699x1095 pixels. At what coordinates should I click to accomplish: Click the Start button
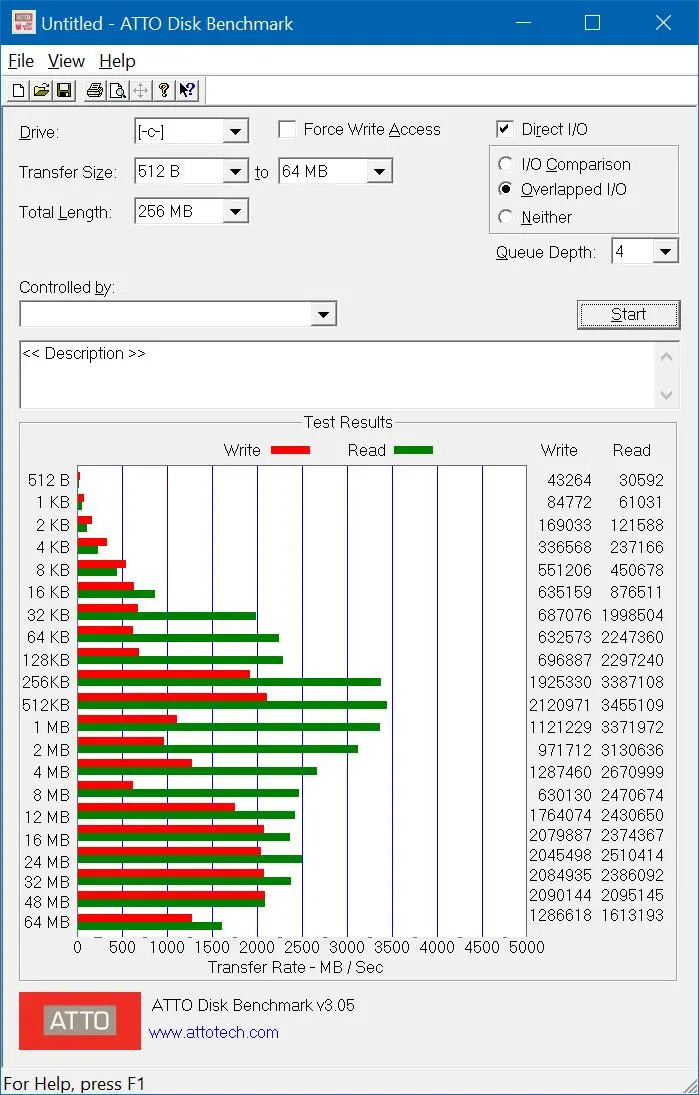point(628,314)
